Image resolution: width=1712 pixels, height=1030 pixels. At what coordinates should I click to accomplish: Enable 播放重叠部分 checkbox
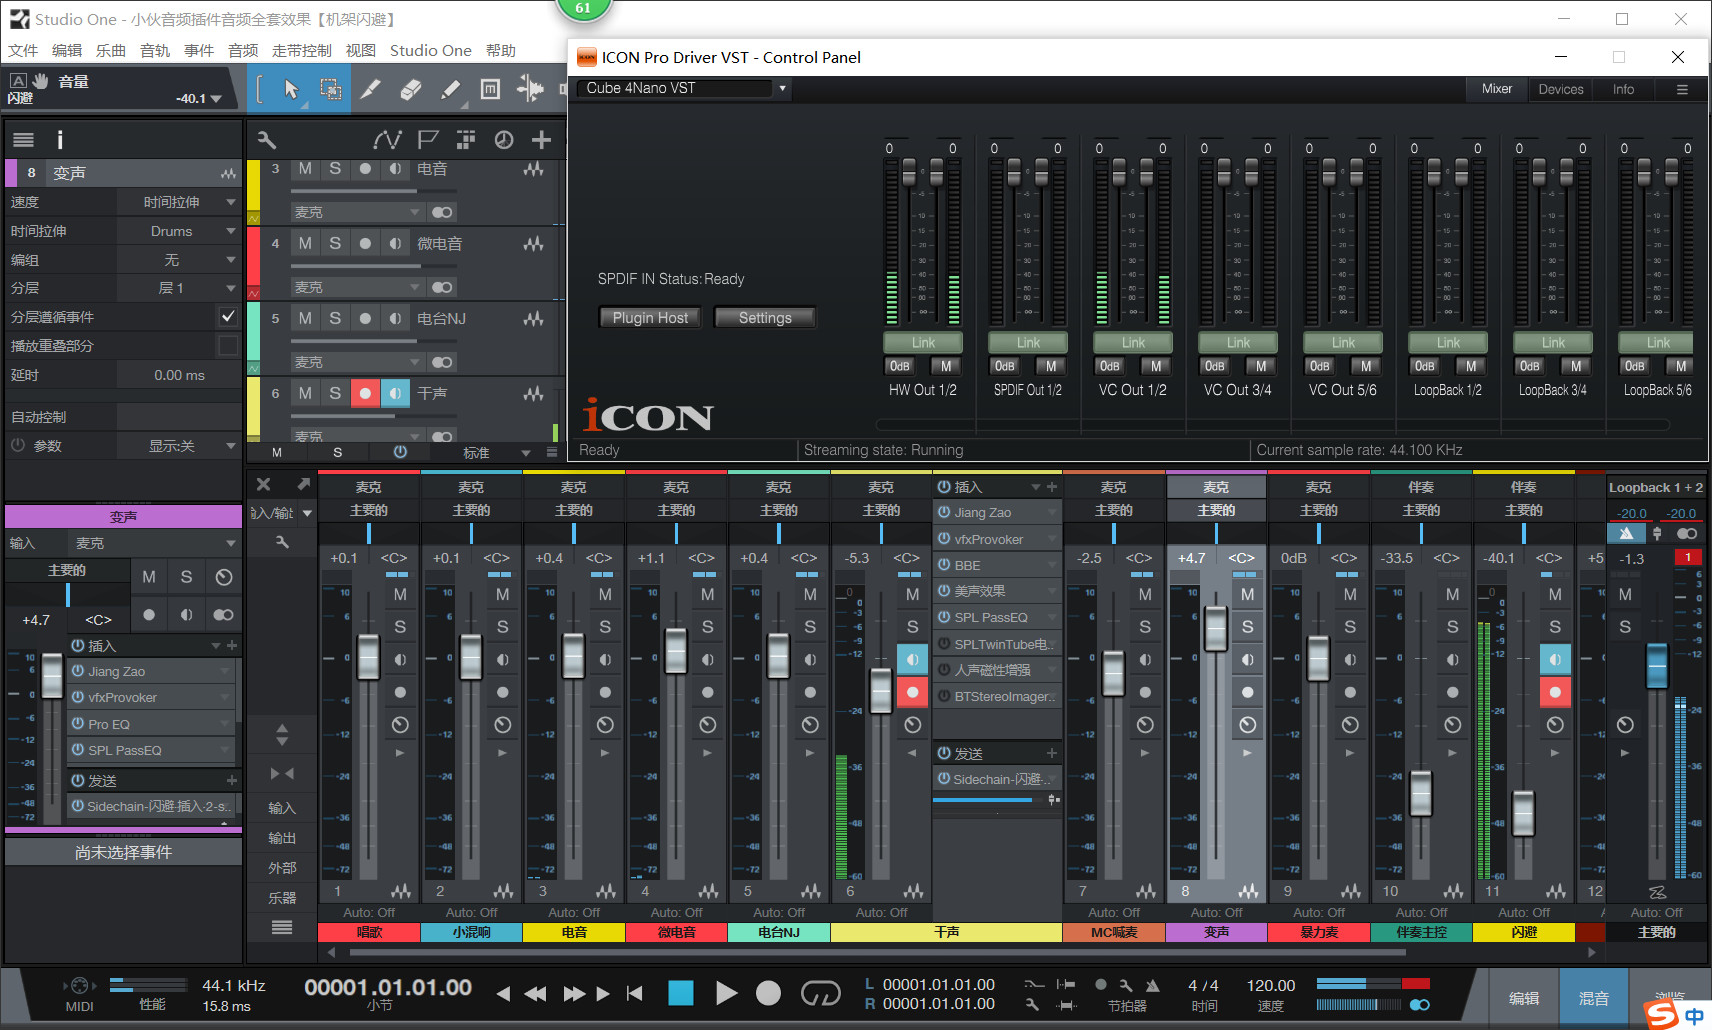click(x=228, y=345)
